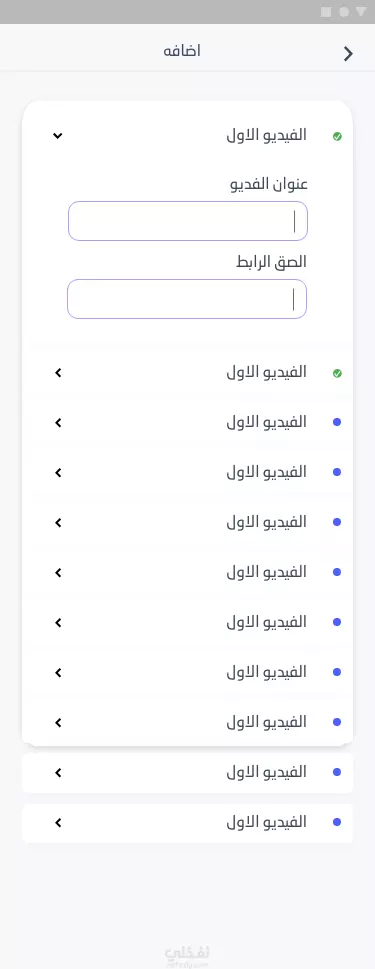The height and width of the screenshot is (969, 375).
Task: Click the اضافه header title
Action: [x=182, y=51]
